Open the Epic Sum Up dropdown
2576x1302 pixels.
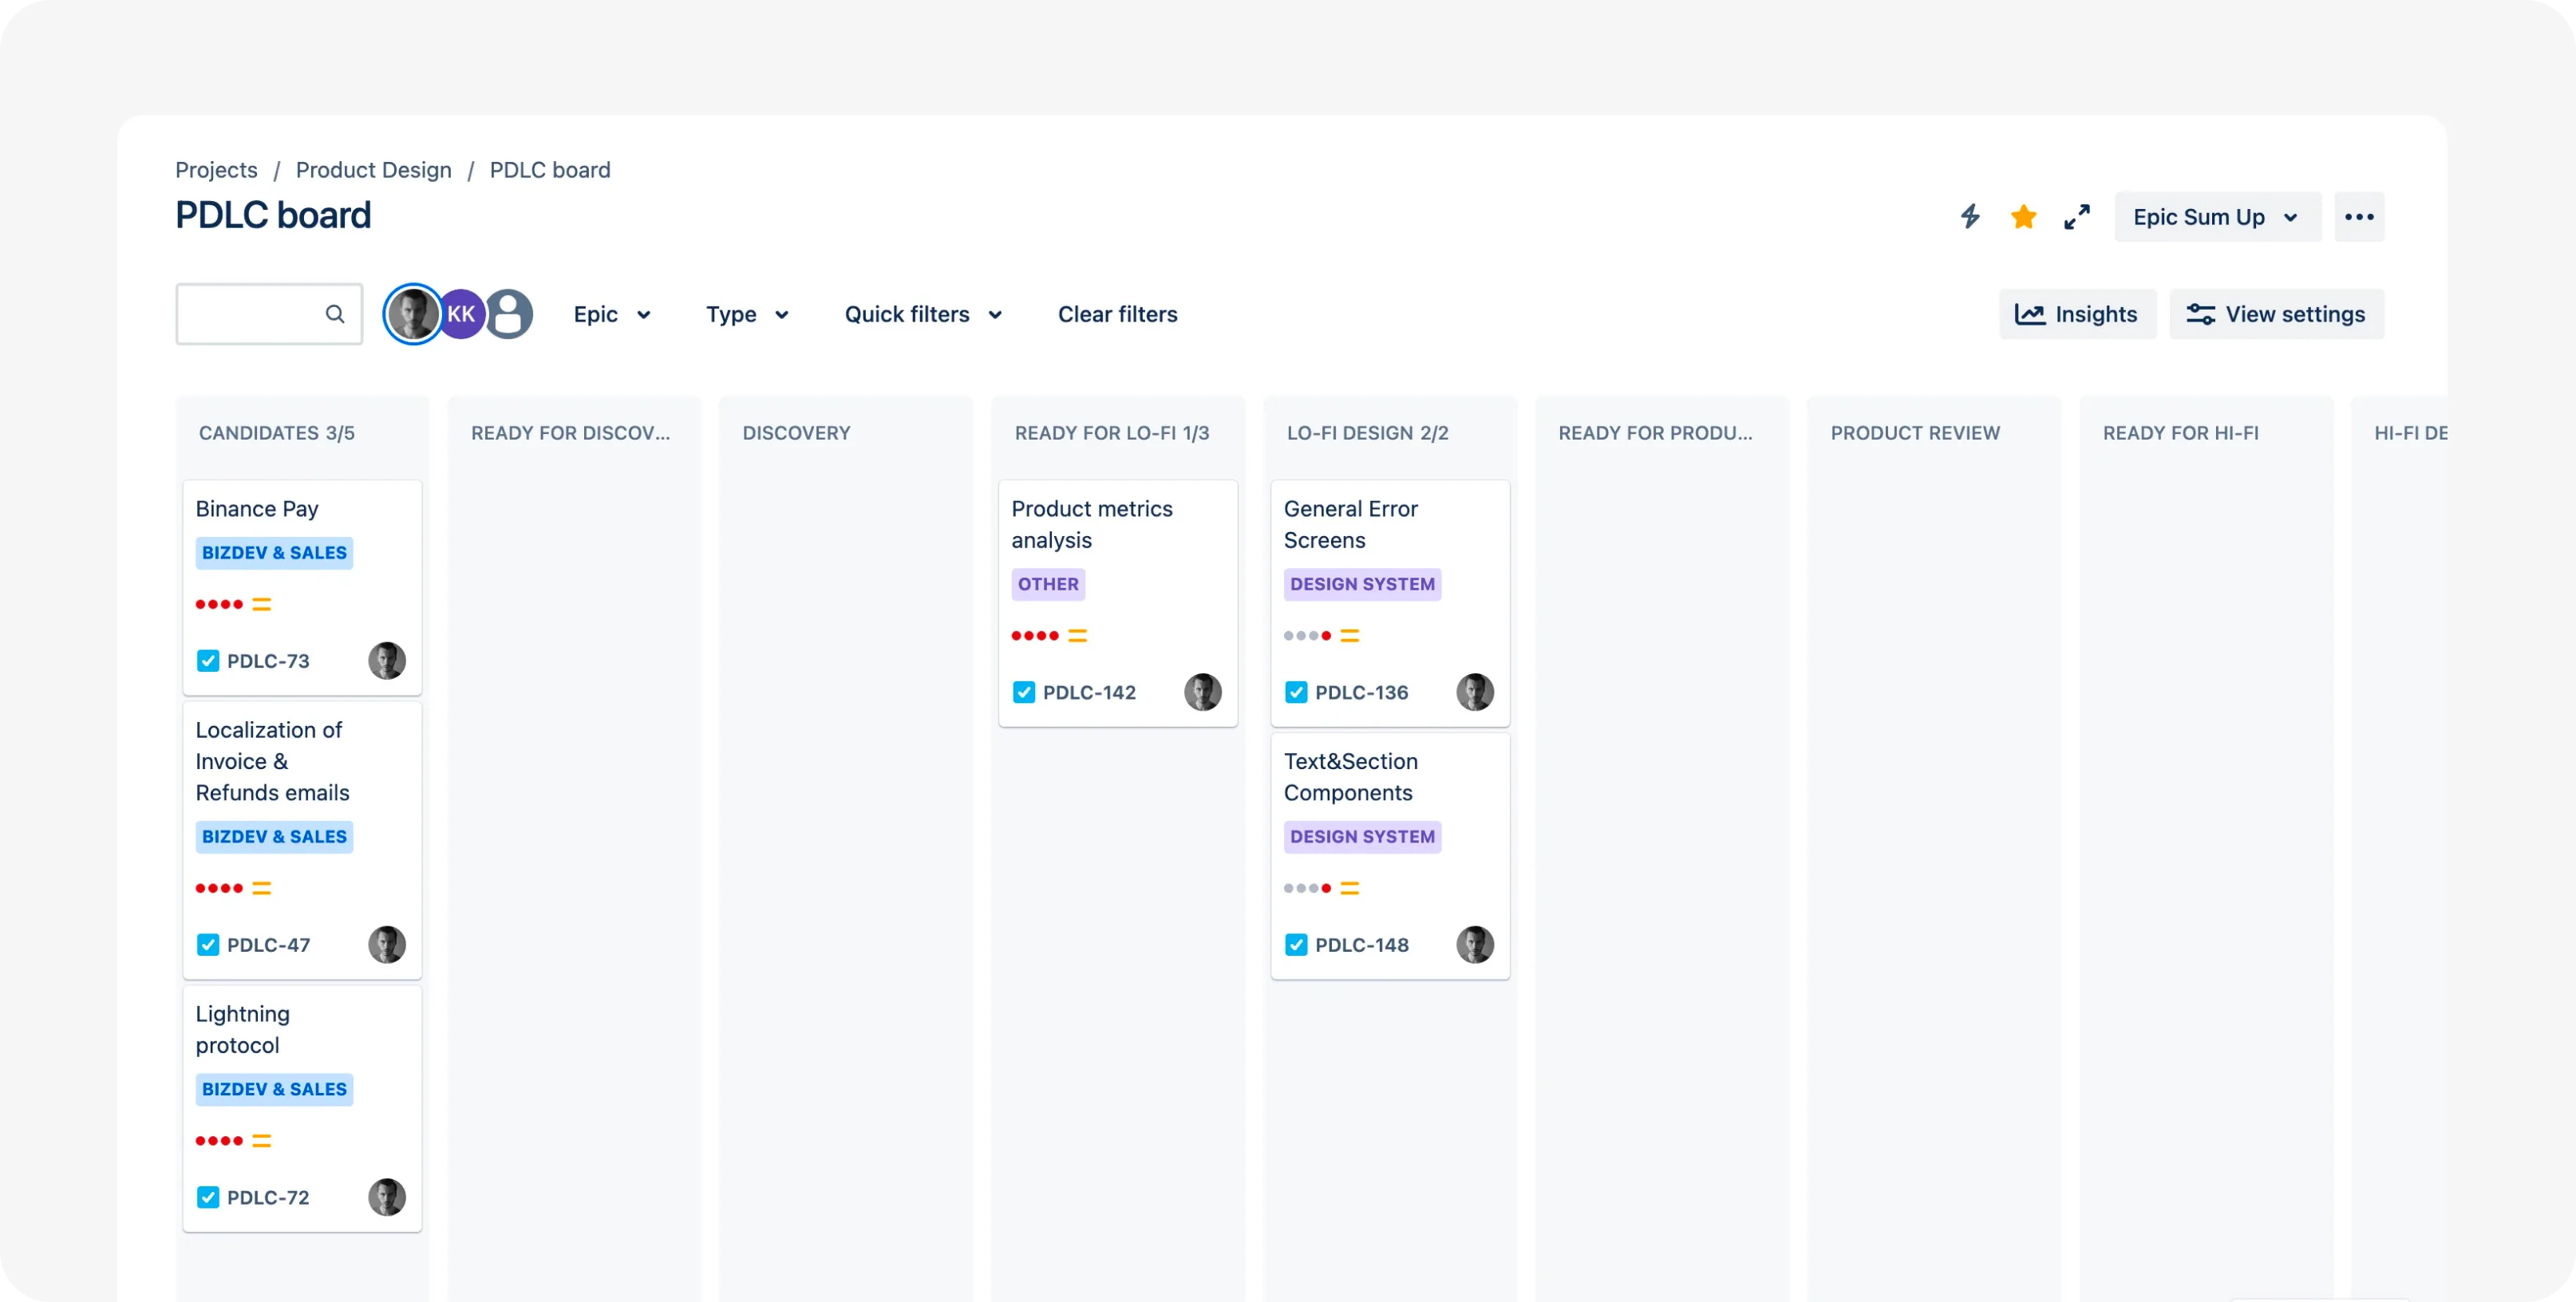pyautogui.click(x=2217, y=217)
